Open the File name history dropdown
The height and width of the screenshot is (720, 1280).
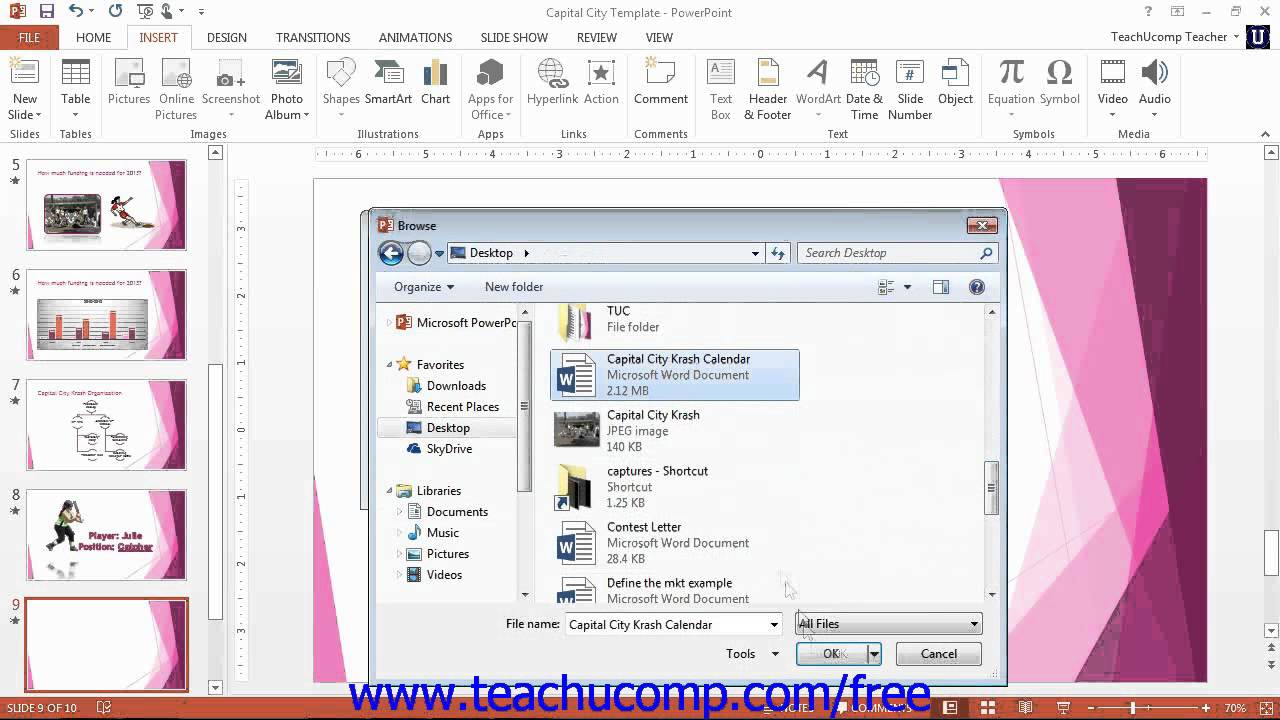click(773, 625)
